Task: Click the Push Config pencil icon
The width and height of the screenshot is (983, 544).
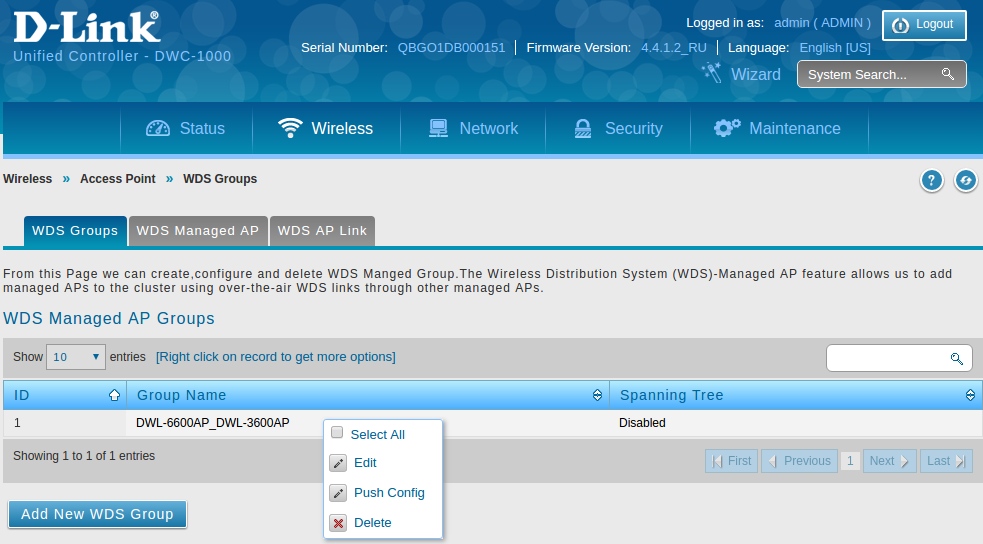Action: point(338,493)
